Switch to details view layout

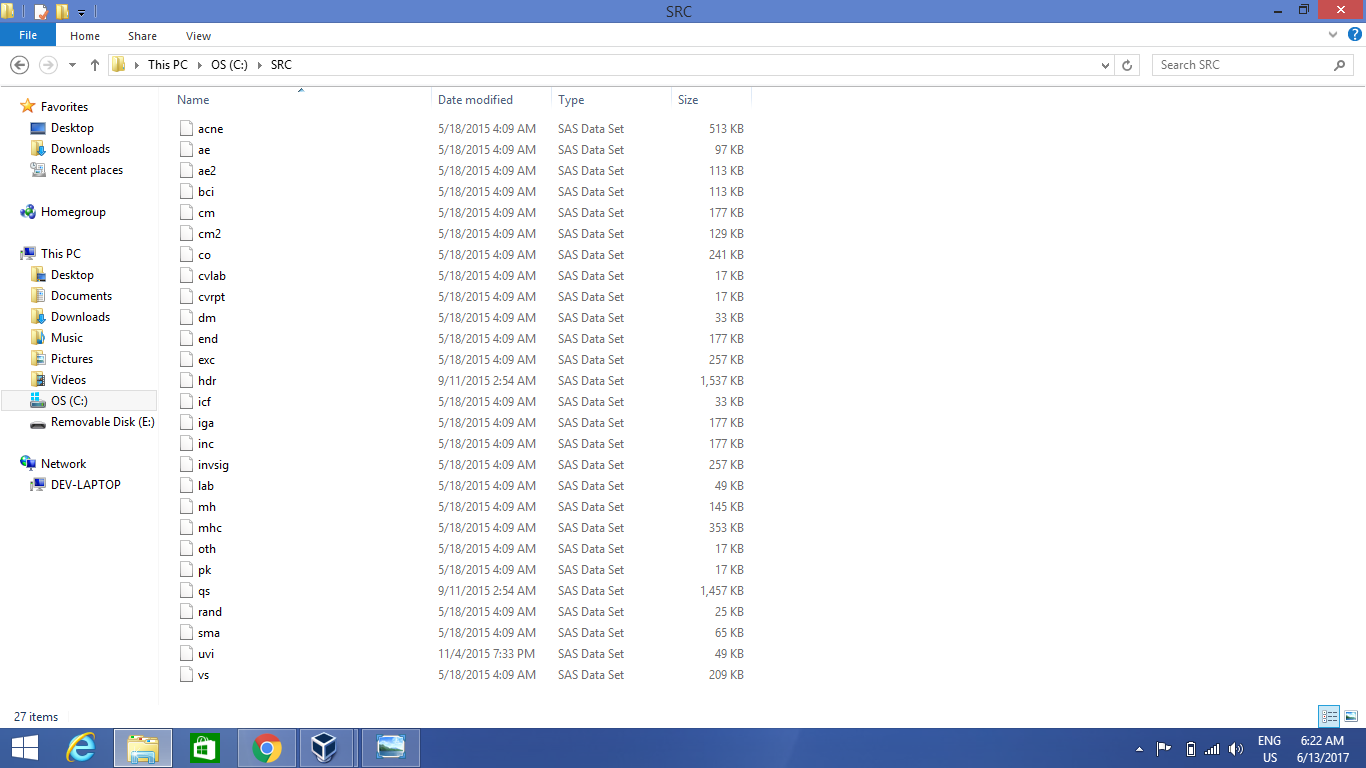1329,716
